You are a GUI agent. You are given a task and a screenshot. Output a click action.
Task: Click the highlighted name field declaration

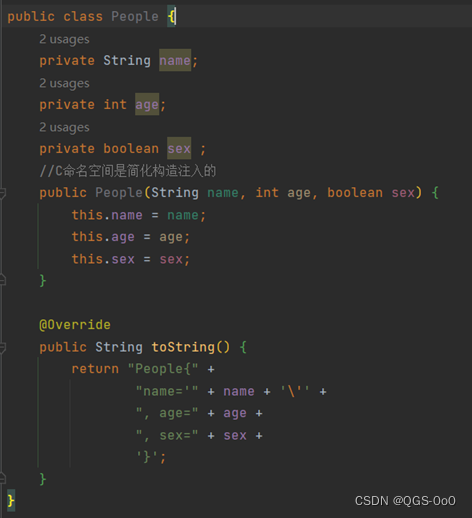tap(175, 60)
